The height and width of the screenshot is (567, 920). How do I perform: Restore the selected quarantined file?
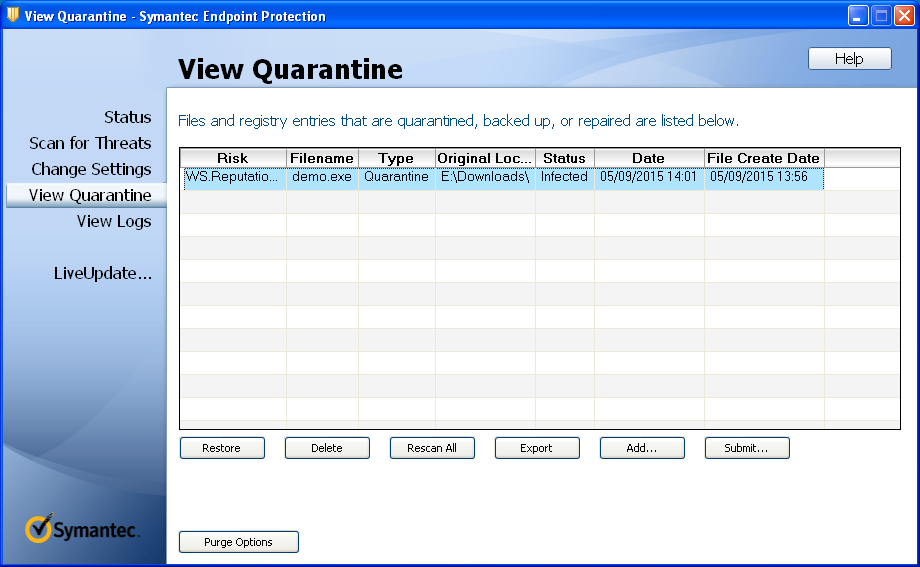click(222, 448)
